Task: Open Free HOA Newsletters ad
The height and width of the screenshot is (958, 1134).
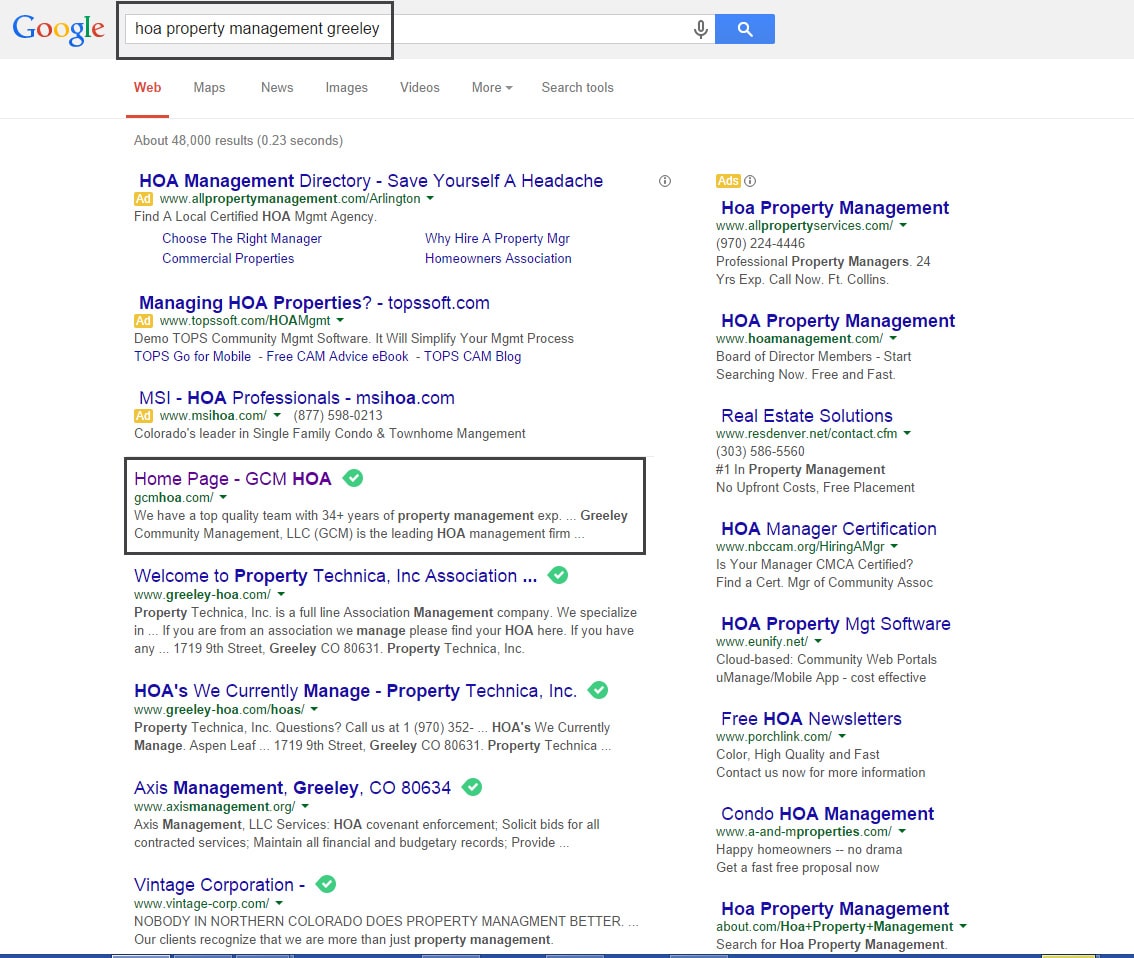Action: click(811, 719)
